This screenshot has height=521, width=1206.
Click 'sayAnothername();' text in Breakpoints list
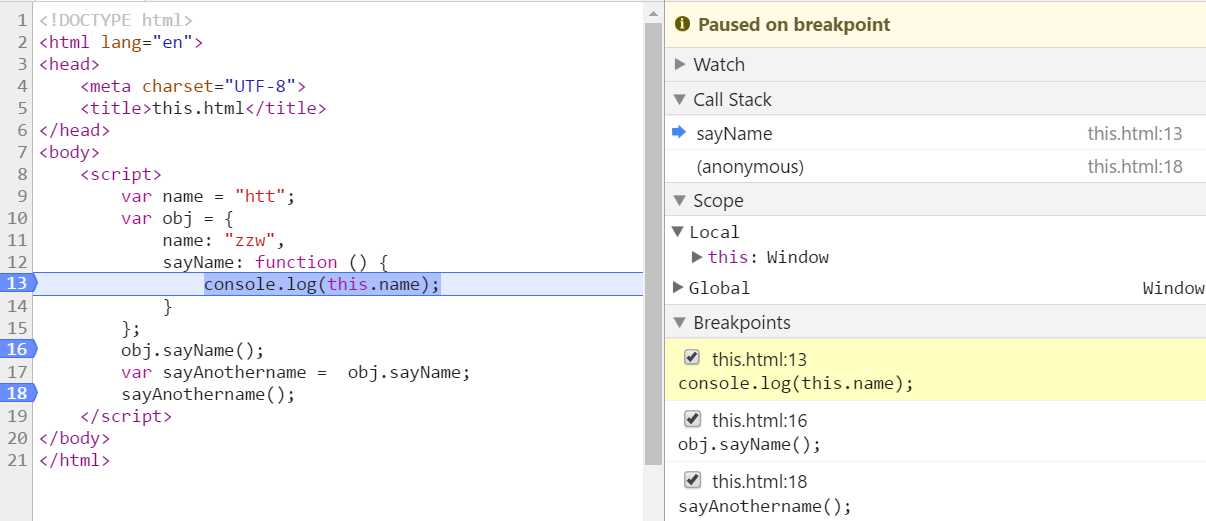pyautogui.click(x=765, y=506)
